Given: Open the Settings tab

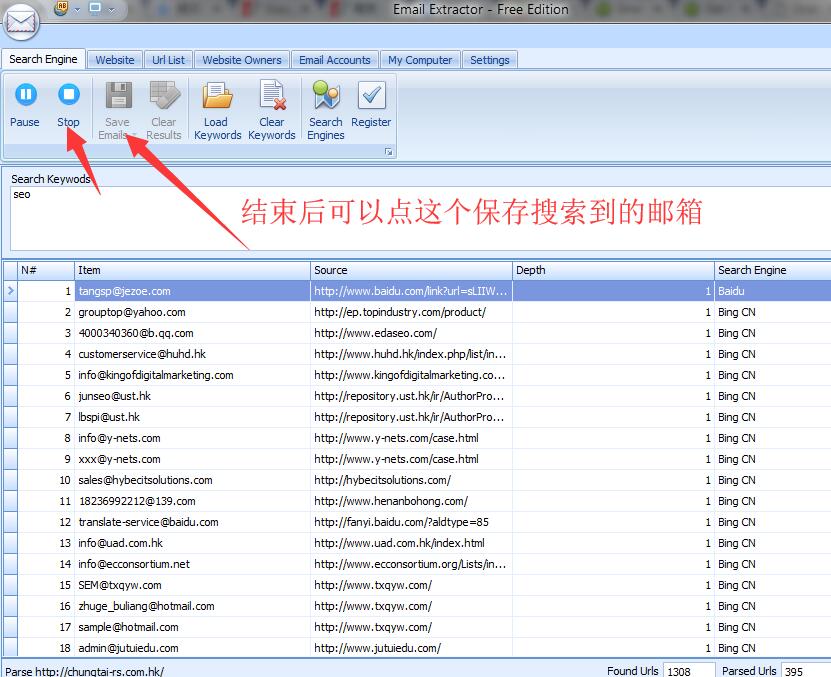Looking at the screenshot, I should point(489,60).
